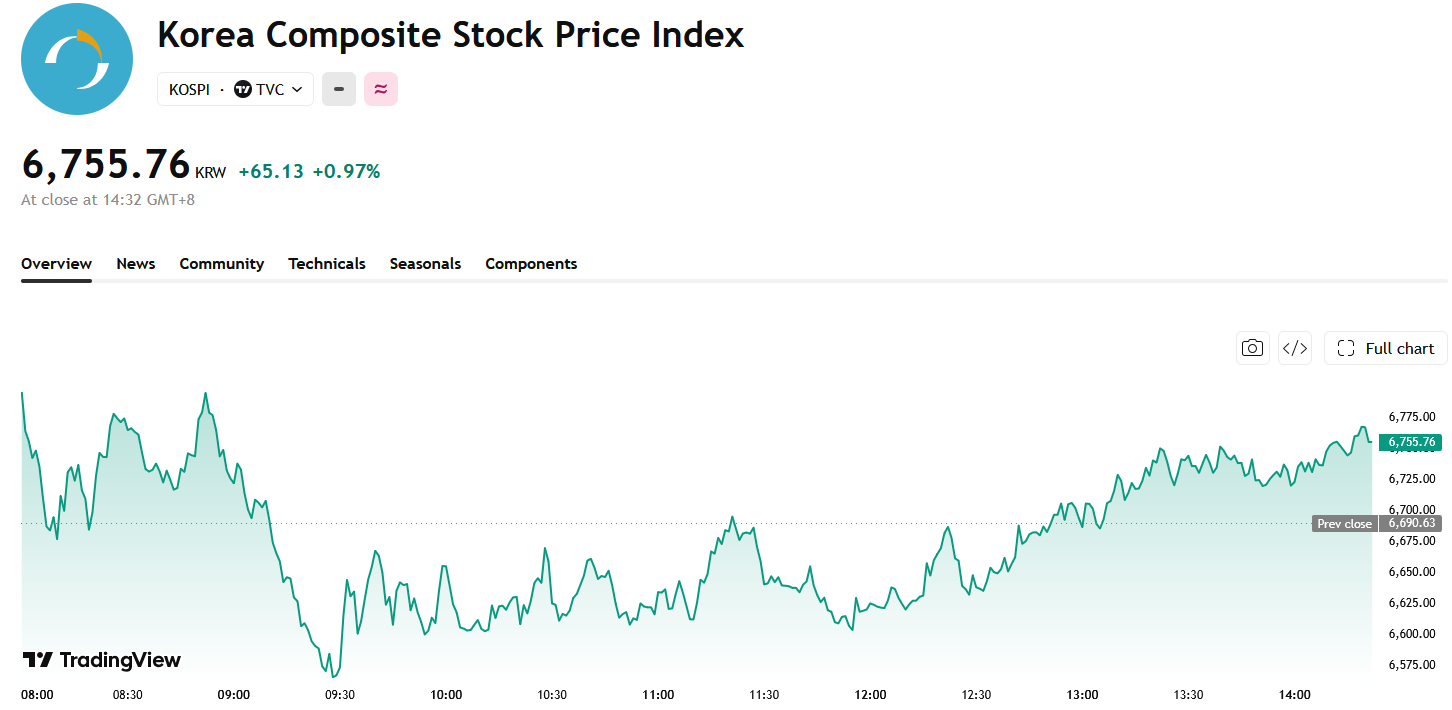Click the Prev close price label
Image resolution: width=1452 pixels, height=710 pixels.
[x=1344, y=524]
